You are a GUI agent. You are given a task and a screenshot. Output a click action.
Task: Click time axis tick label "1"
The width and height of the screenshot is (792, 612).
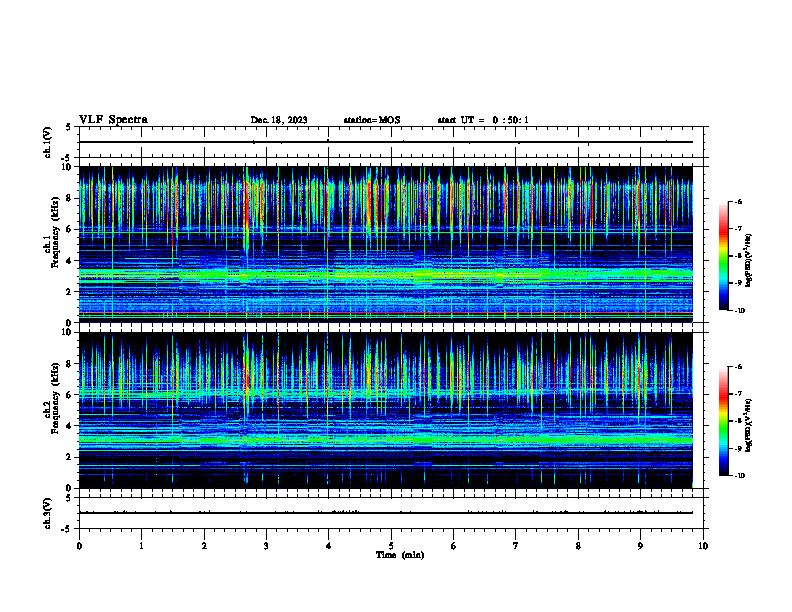141,546
